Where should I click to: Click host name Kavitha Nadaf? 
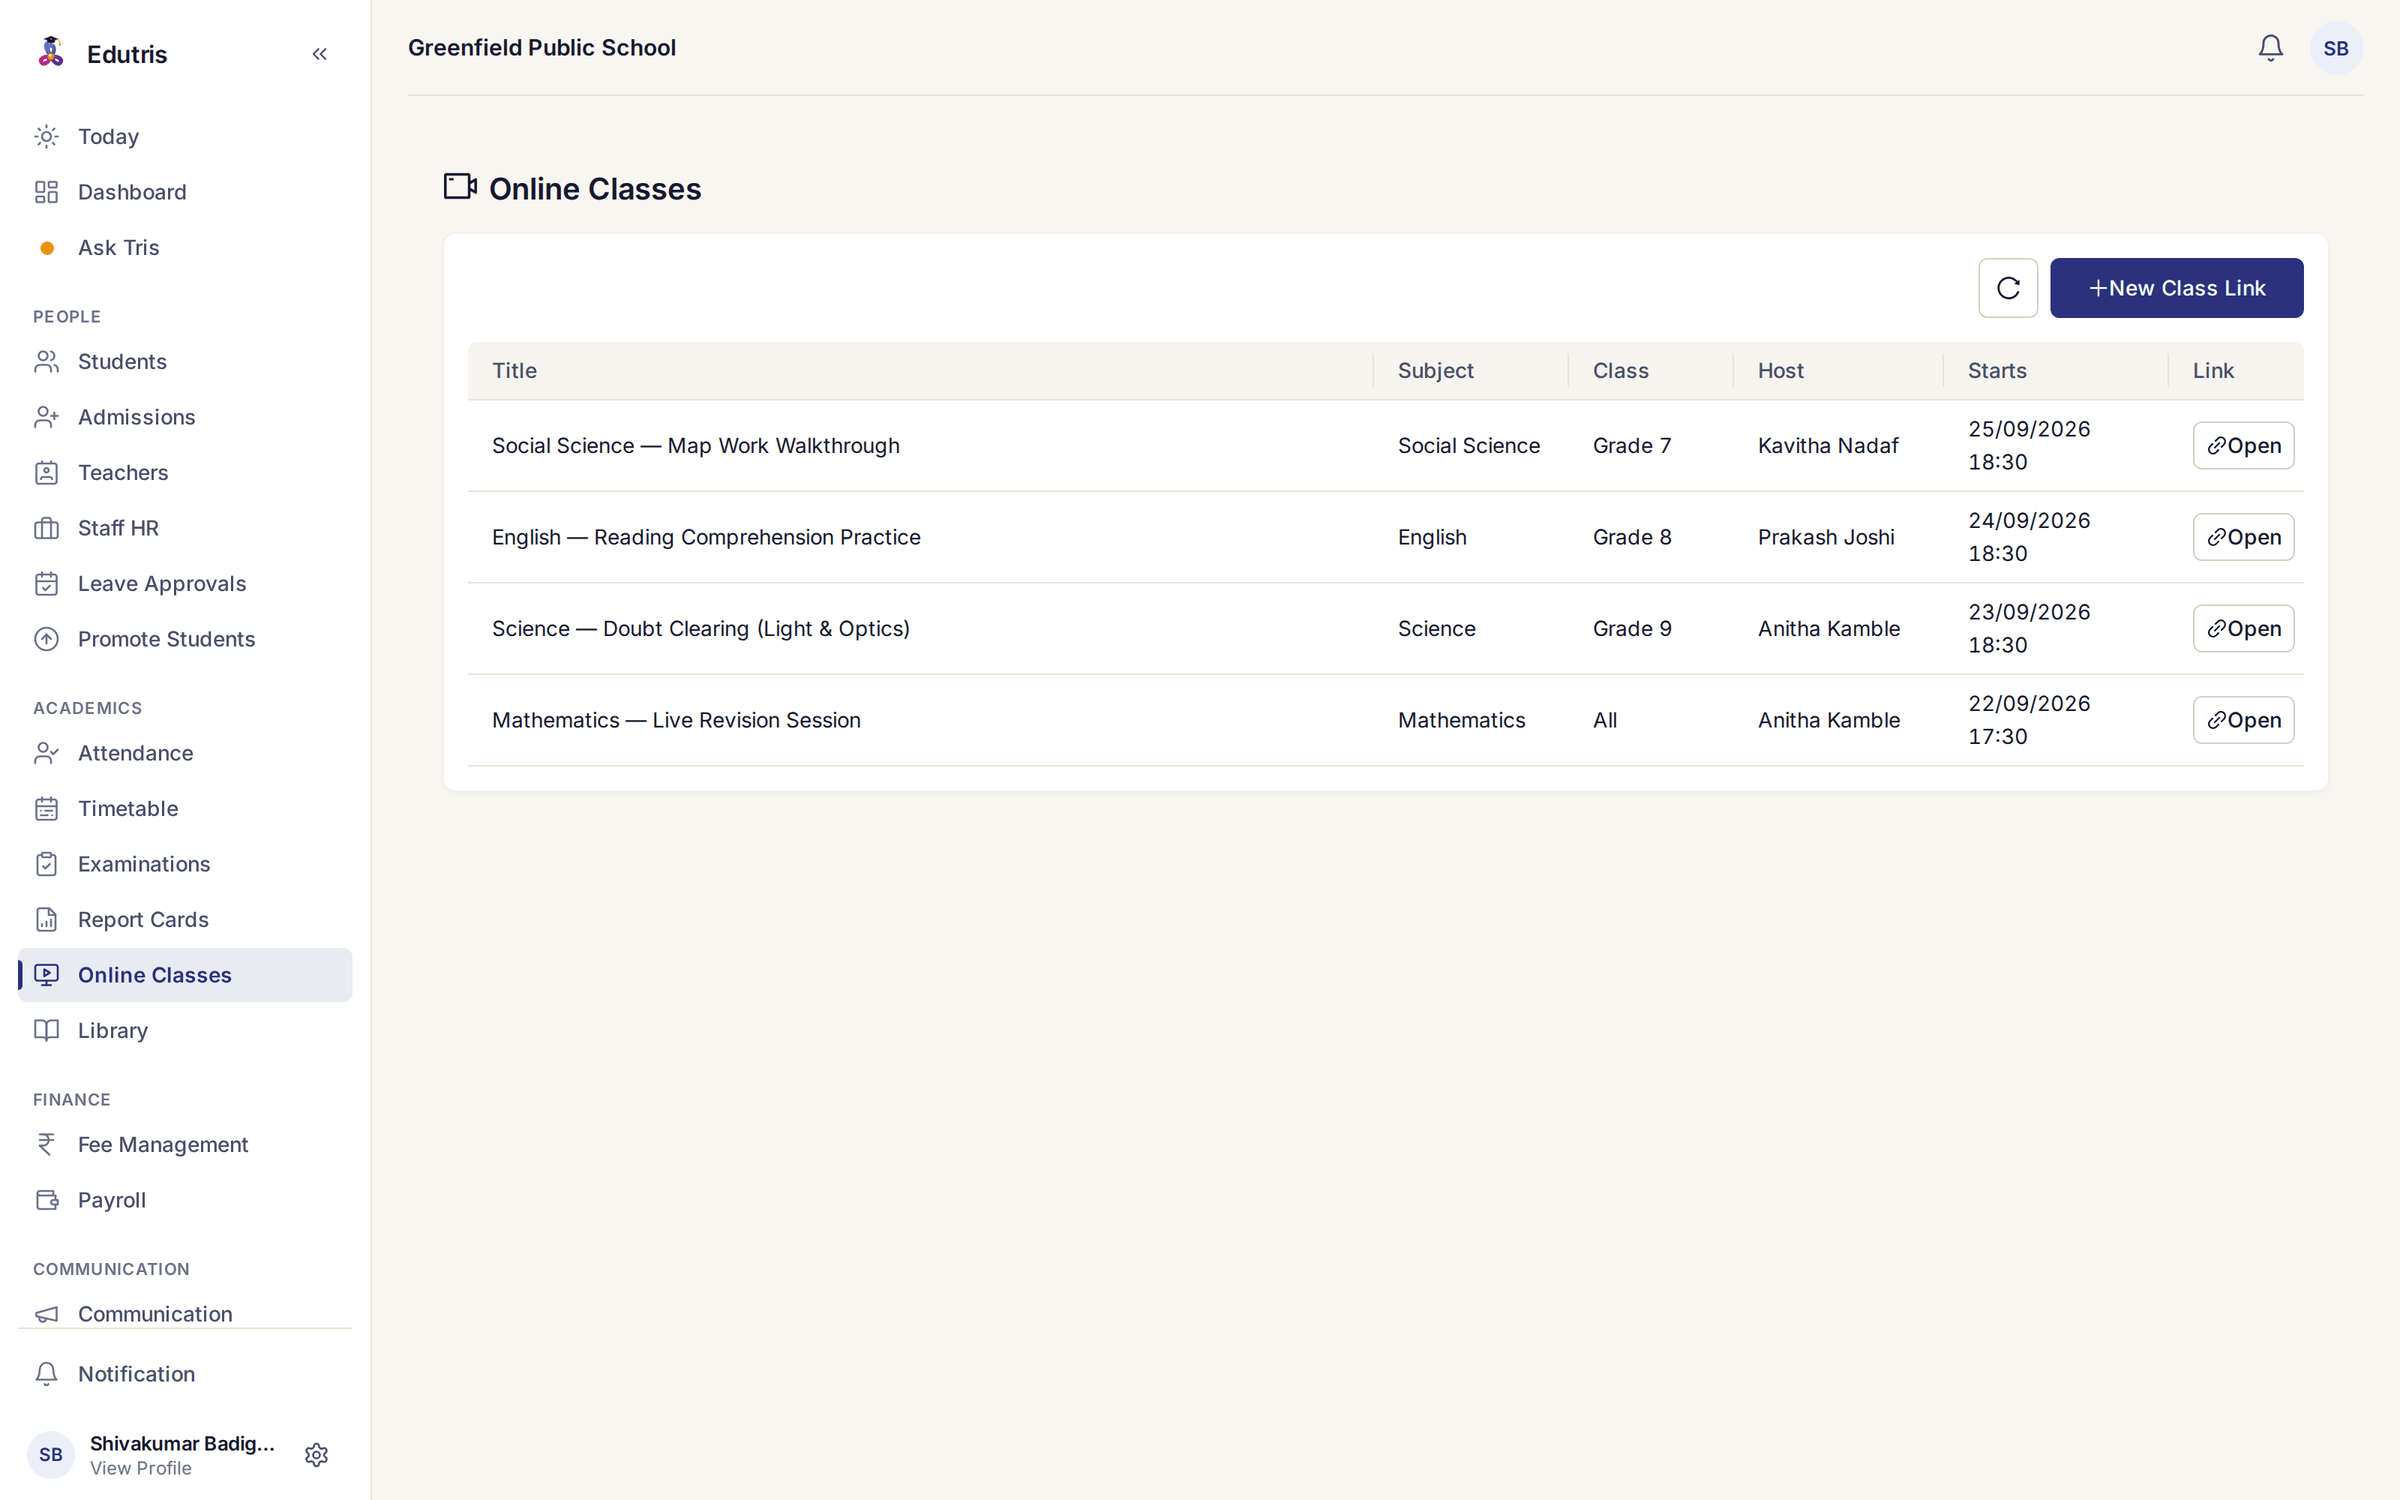point(1828,445)
